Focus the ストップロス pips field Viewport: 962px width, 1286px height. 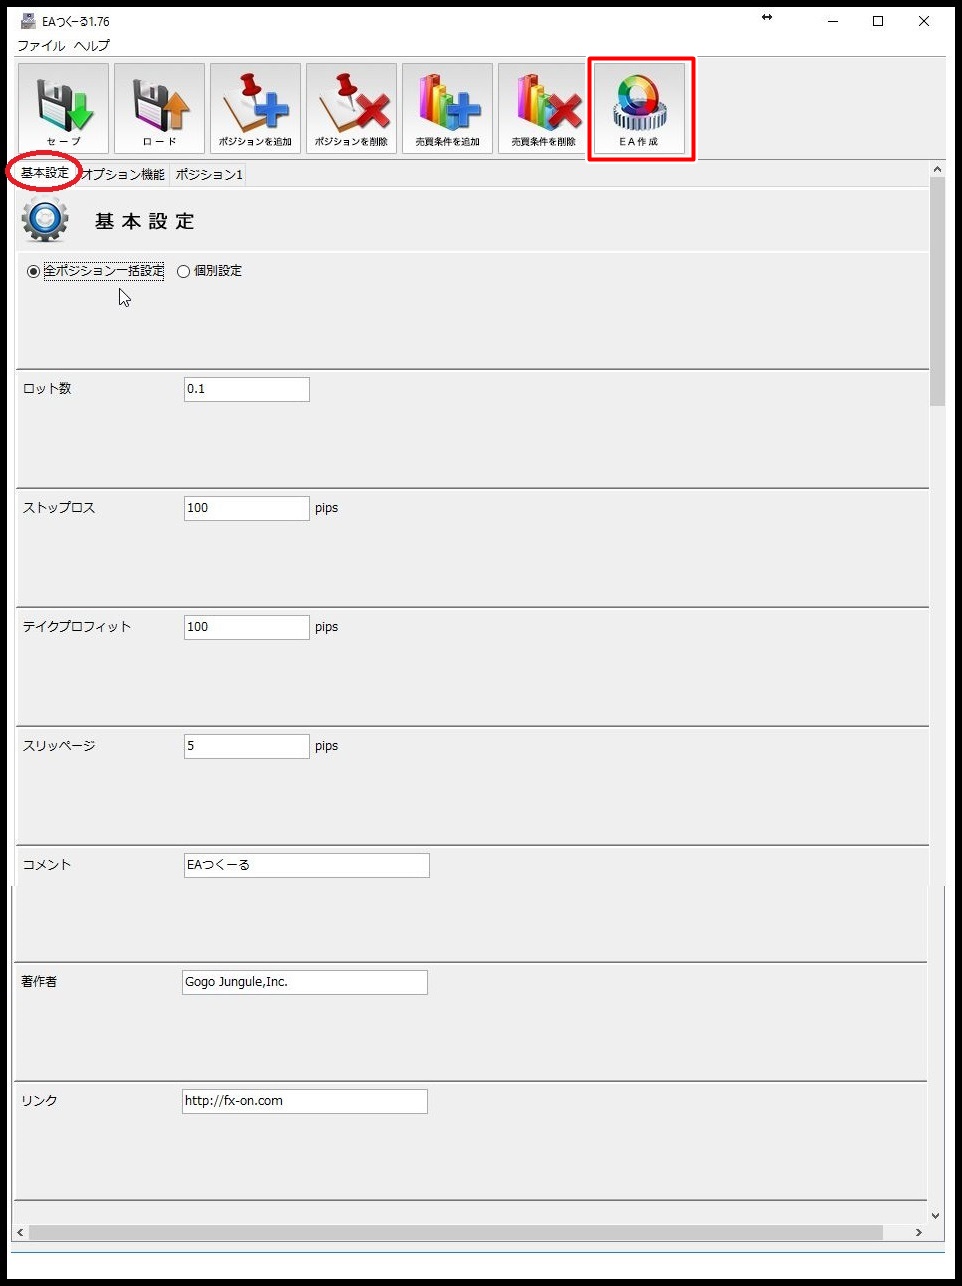tap(246, 508)
